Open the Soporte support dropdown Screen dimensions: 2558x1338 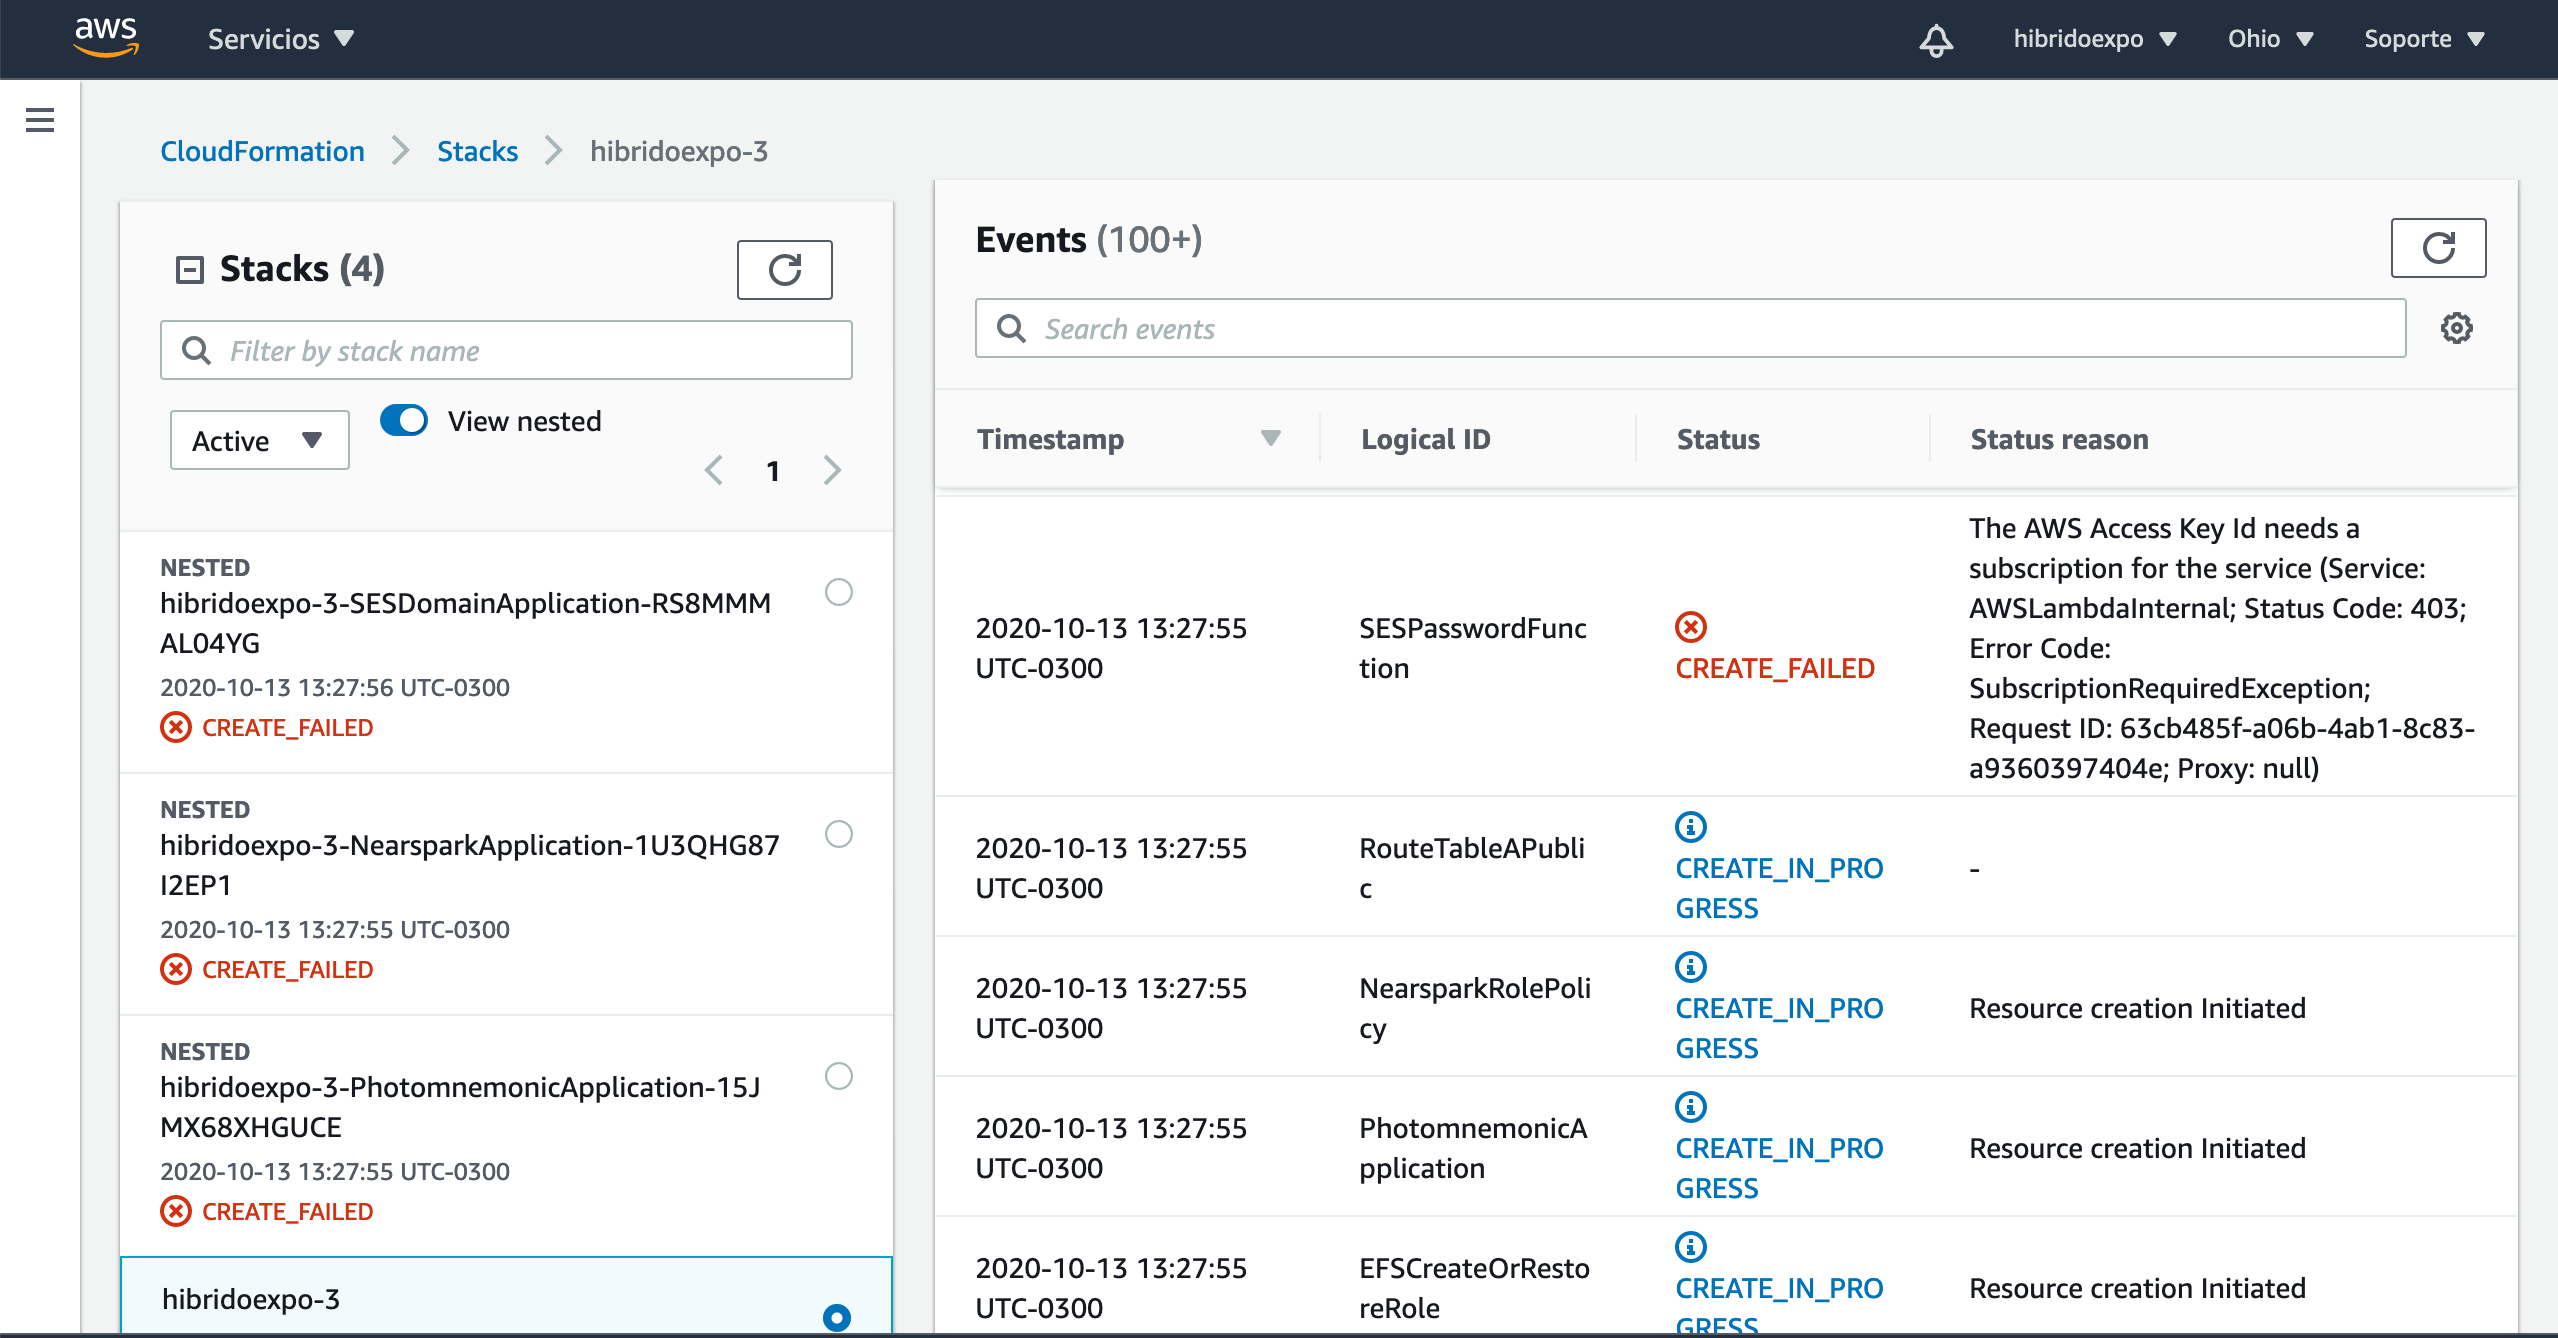coord(2425,39)
